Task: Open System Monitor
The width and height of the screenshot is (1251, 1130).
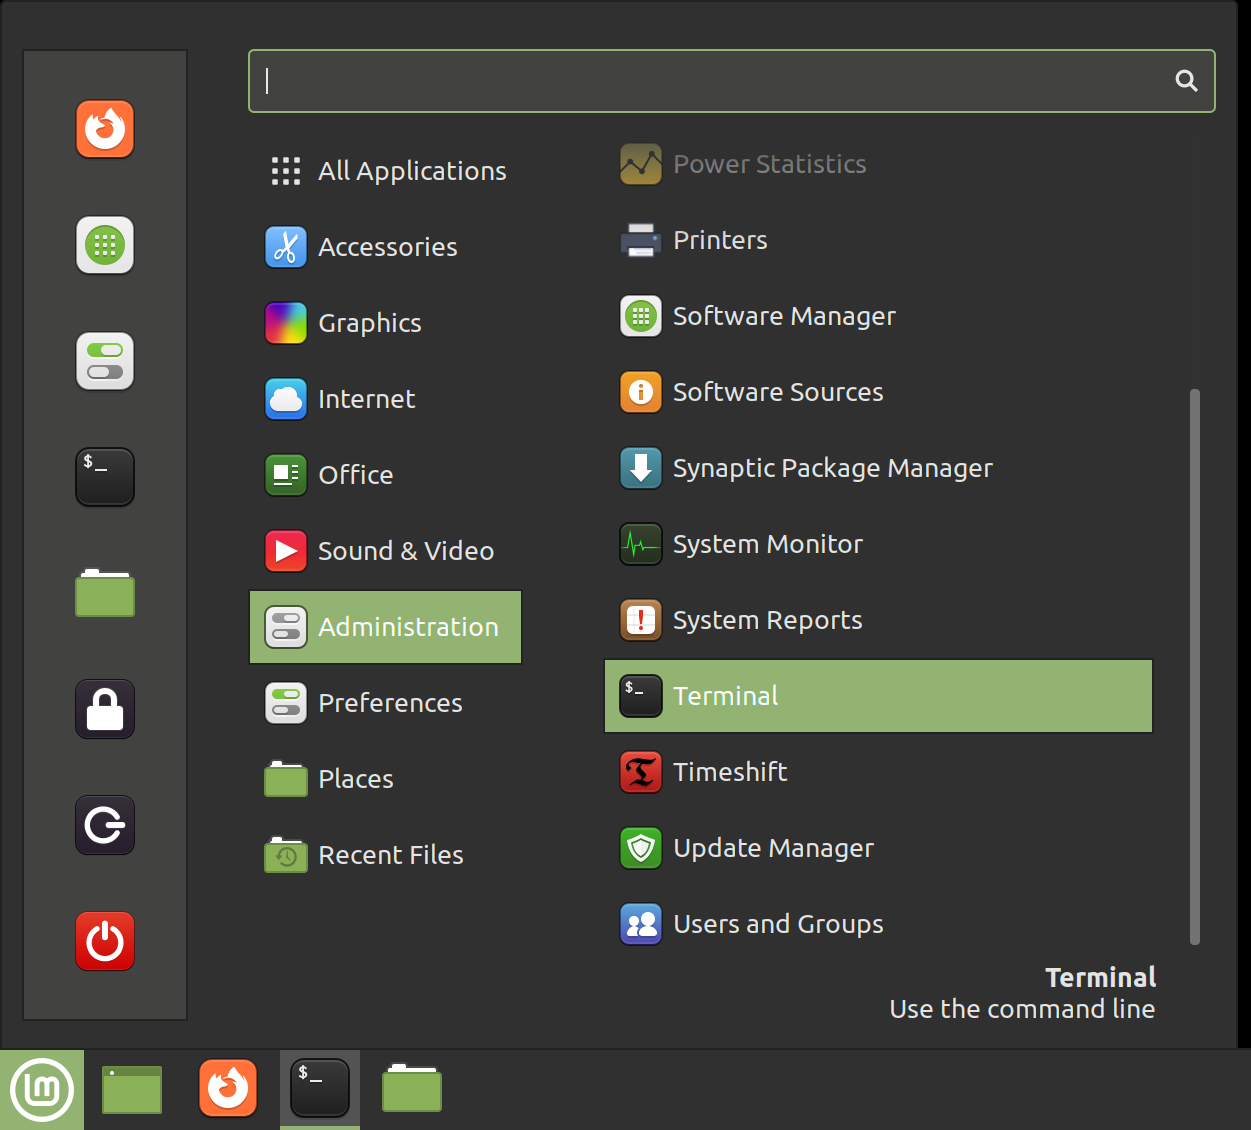Action: click(x=879, y=544)
